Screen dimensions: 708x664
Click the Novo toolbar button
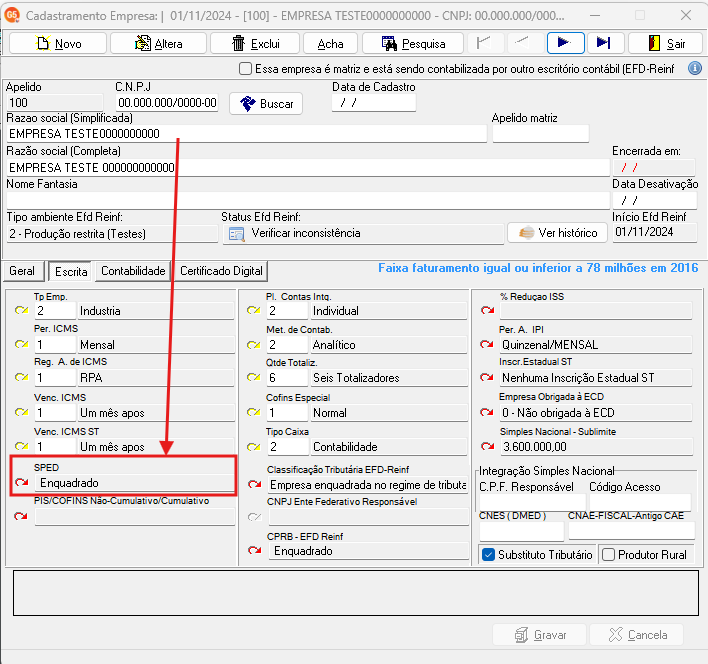(x=58, y=43)
